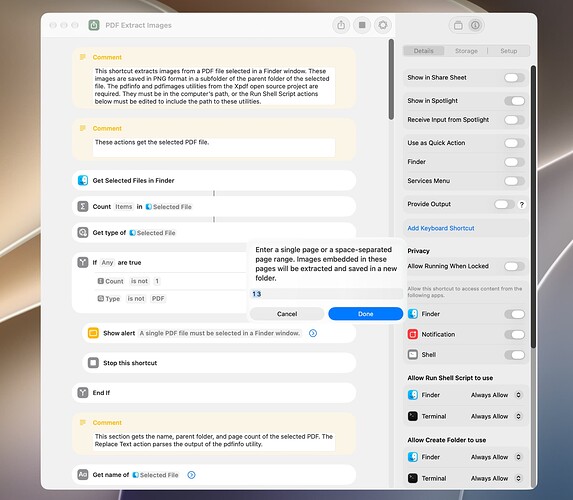
Task: Click the page range input field showing 13
Action: 326,294
